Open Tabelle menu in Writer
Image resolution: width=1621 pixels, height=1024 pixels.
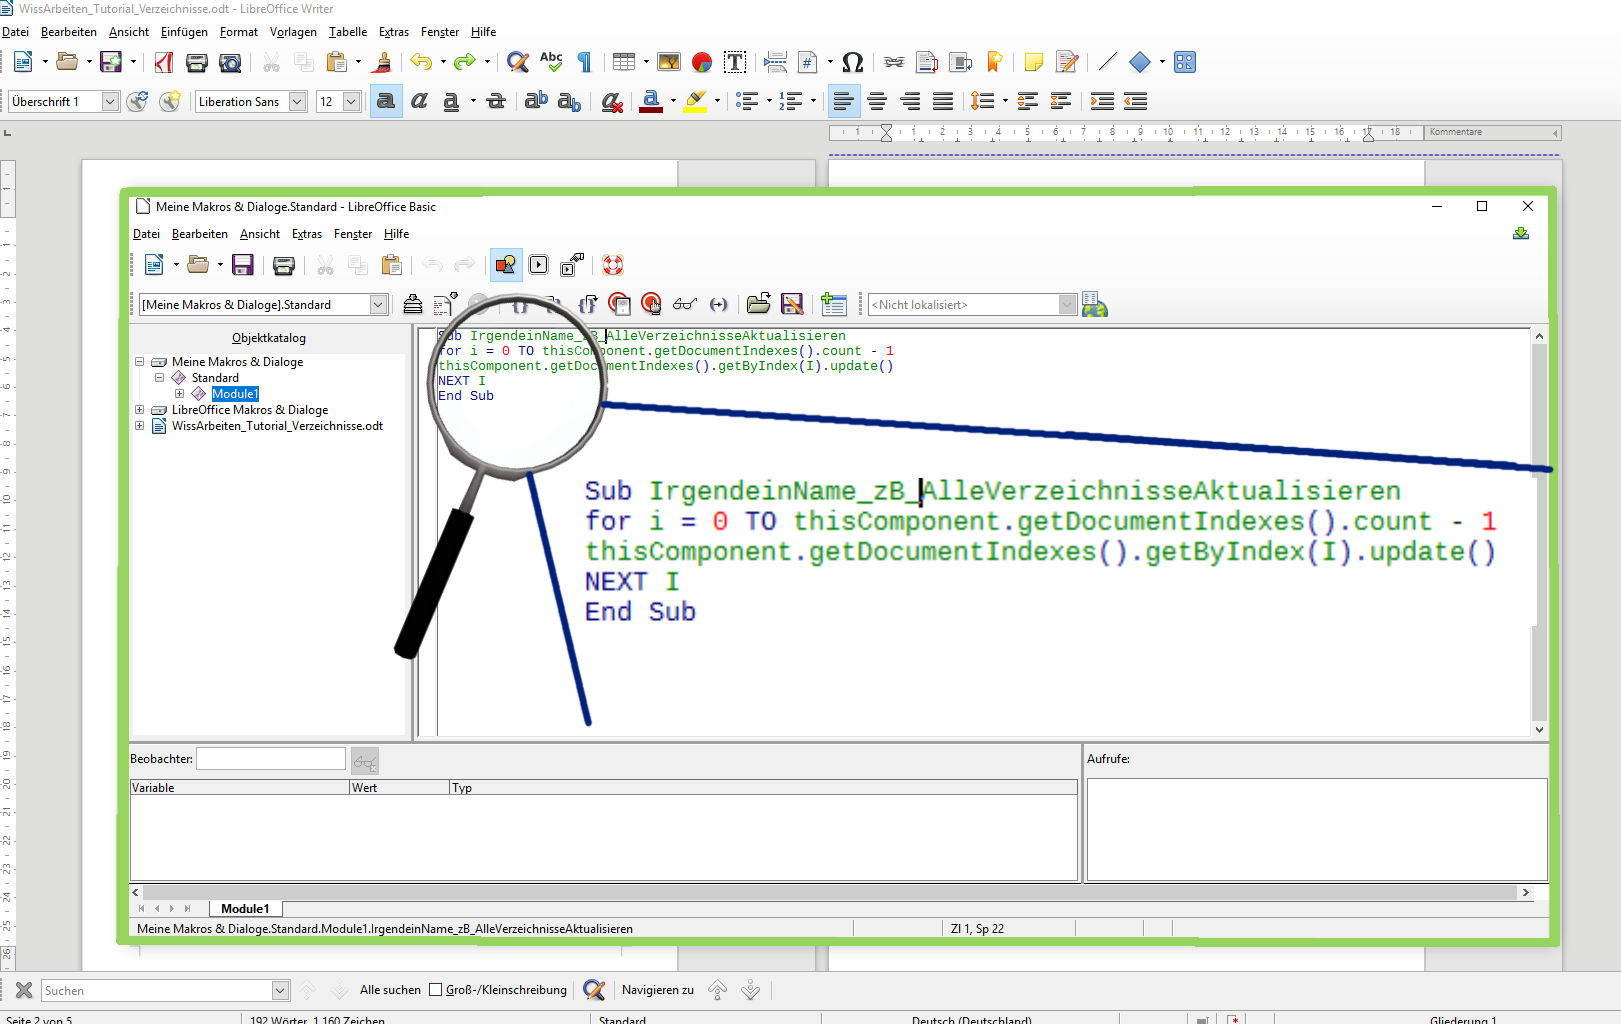[x=348, y=32]
